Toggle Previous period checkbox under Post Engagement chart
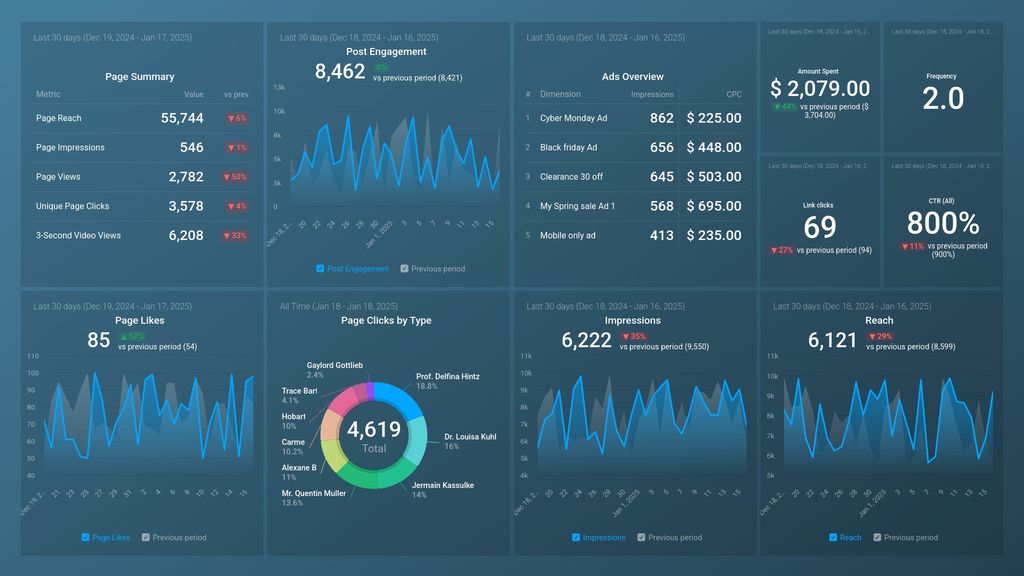The width and height of the screenshot is (1024, 576). tap(404, 268)
